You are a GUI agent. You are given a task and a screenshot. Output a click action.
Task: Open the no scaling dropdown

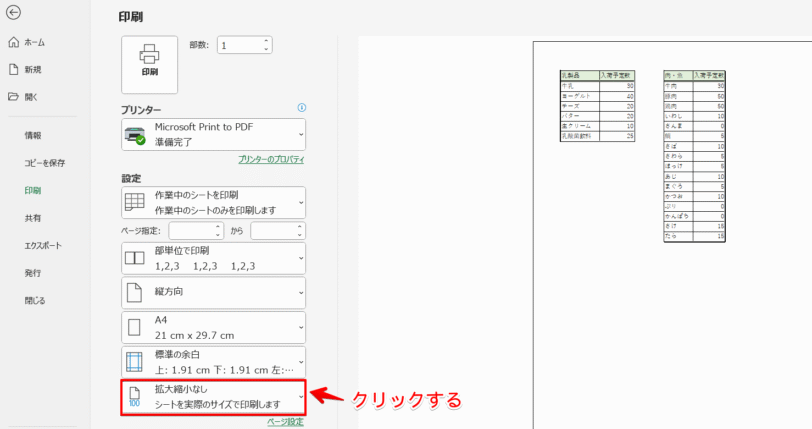(213, 396)
